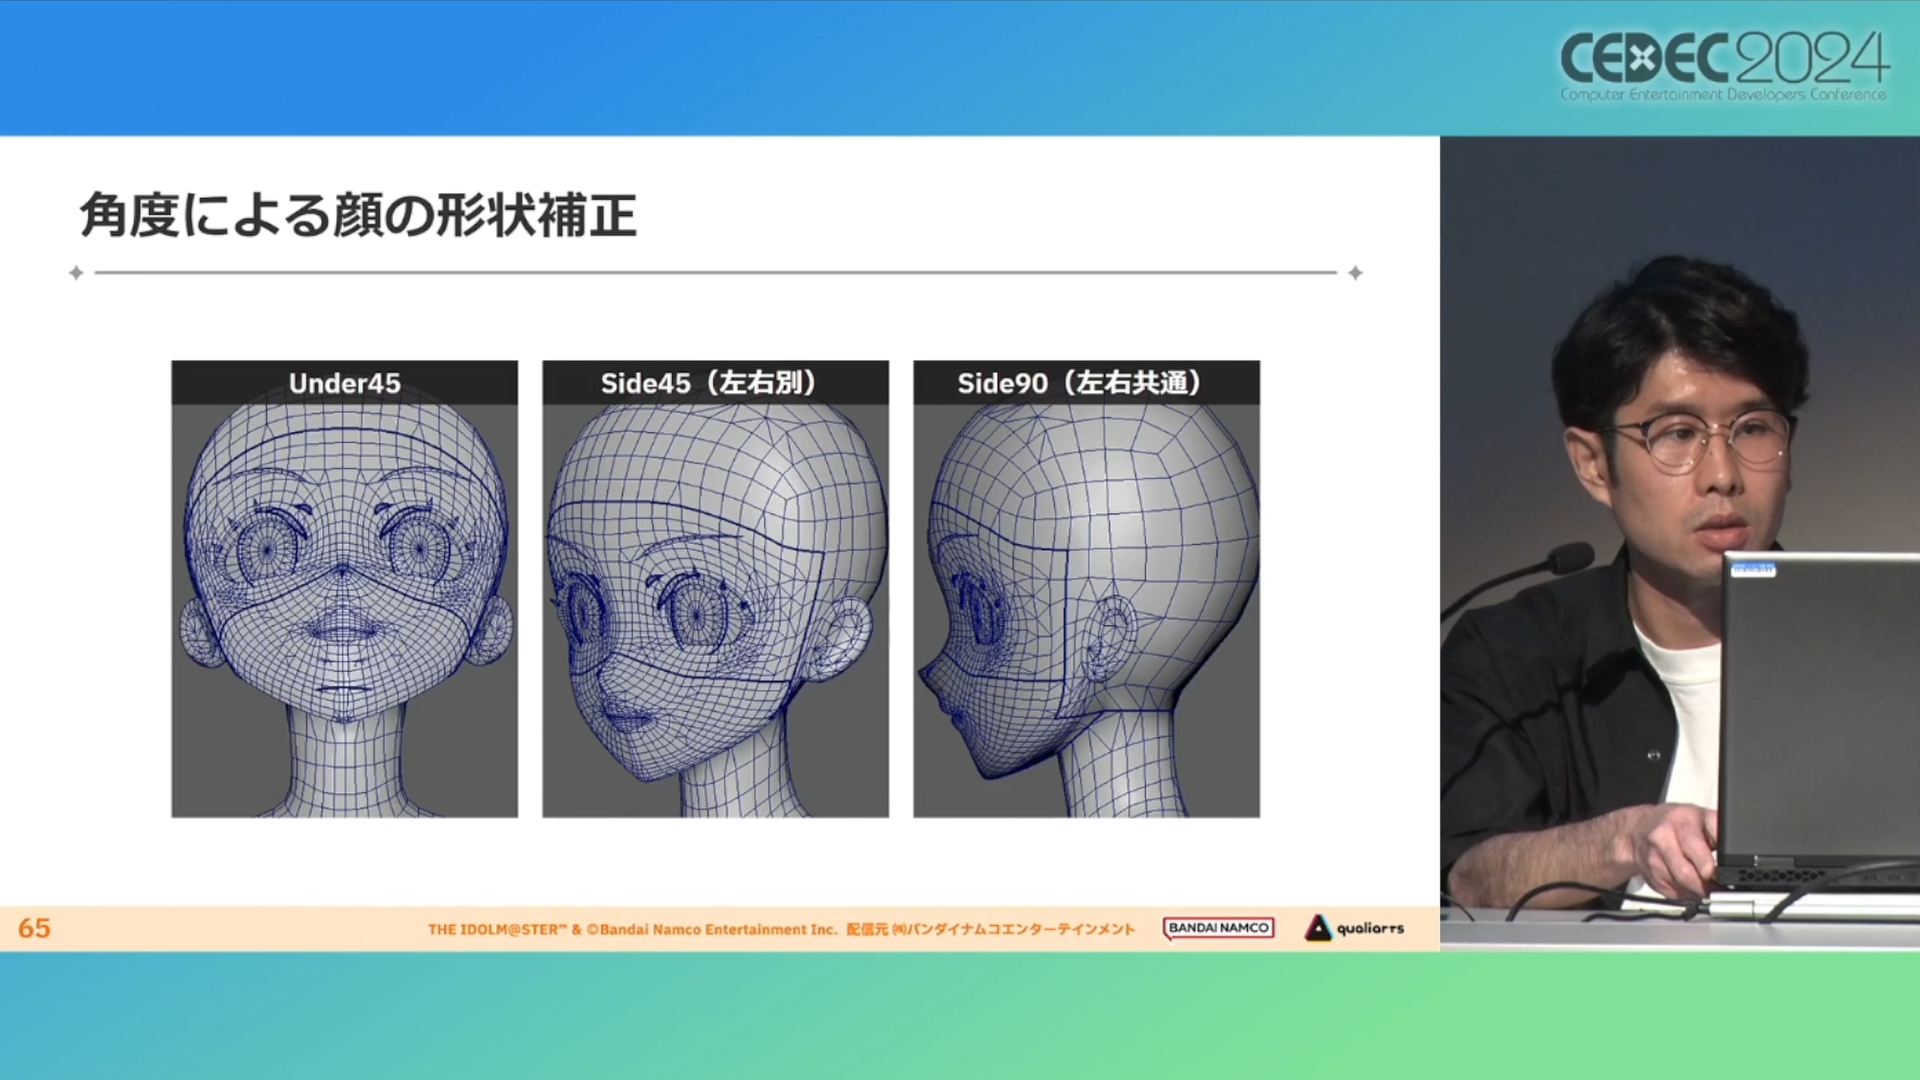Click the qualiarts logo
This screenshot has width=1920, height=1080.
coord(1354,928)
